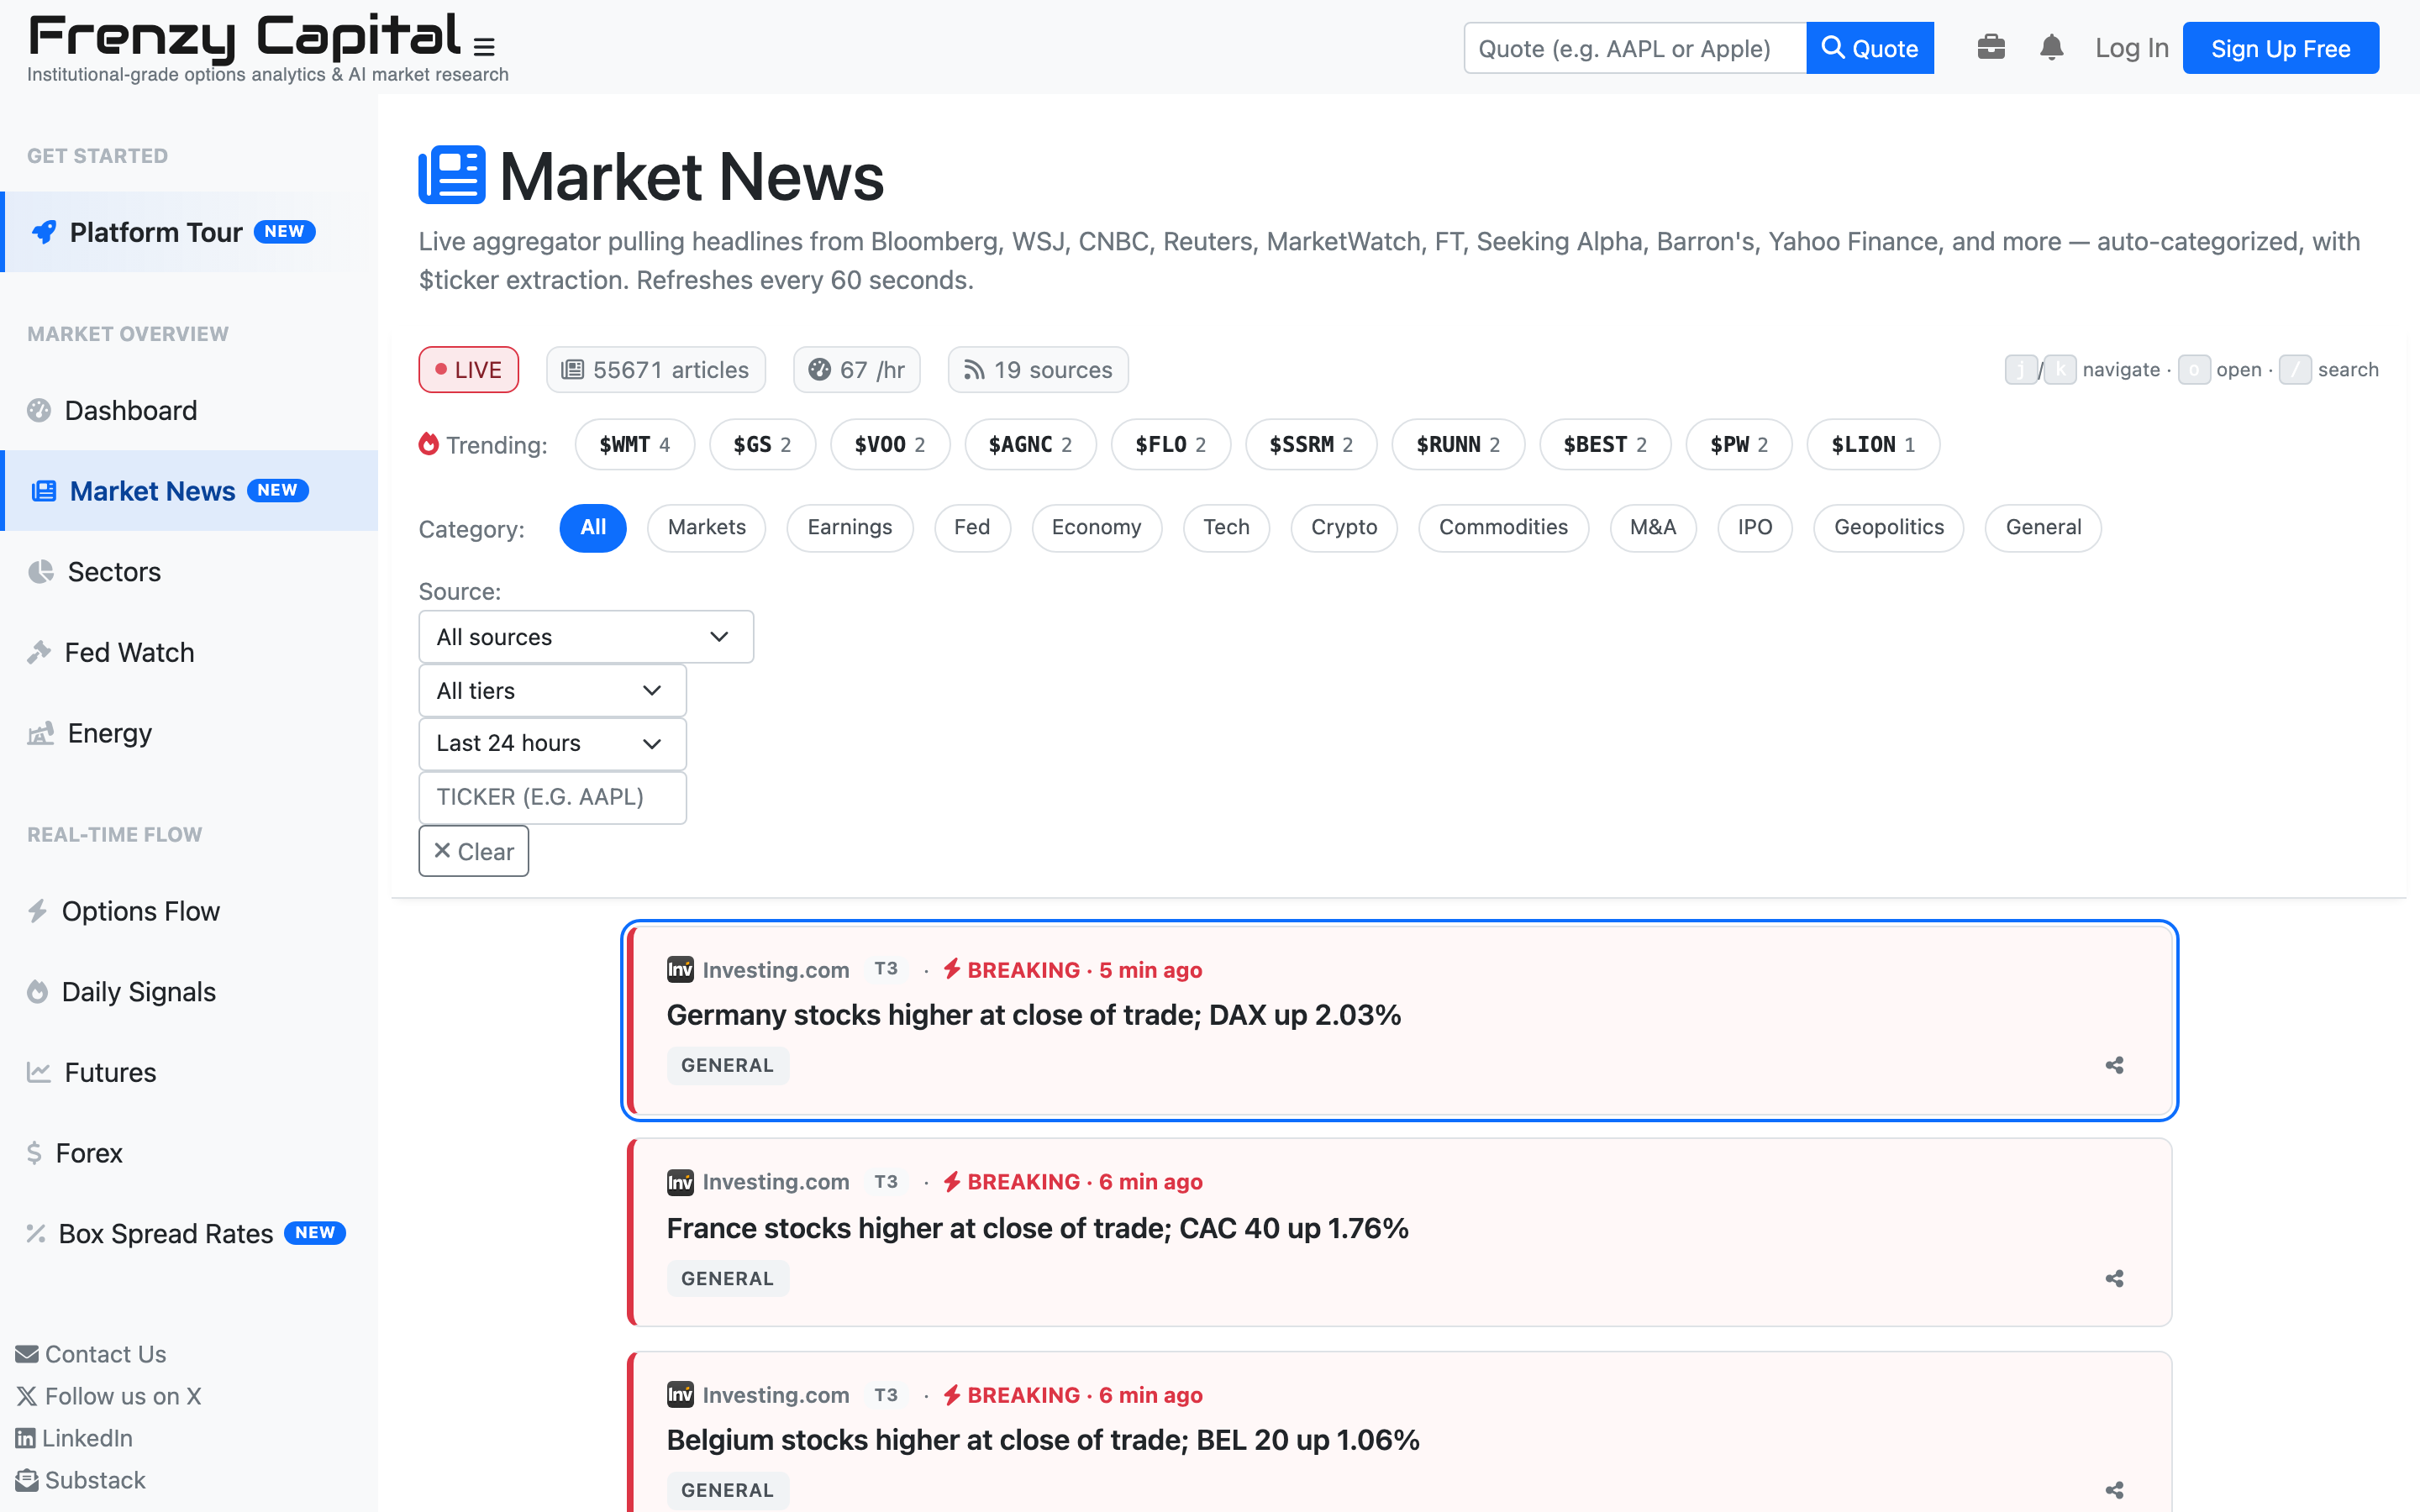Click the share icon on Germany stocks article

point(2114,1065)
